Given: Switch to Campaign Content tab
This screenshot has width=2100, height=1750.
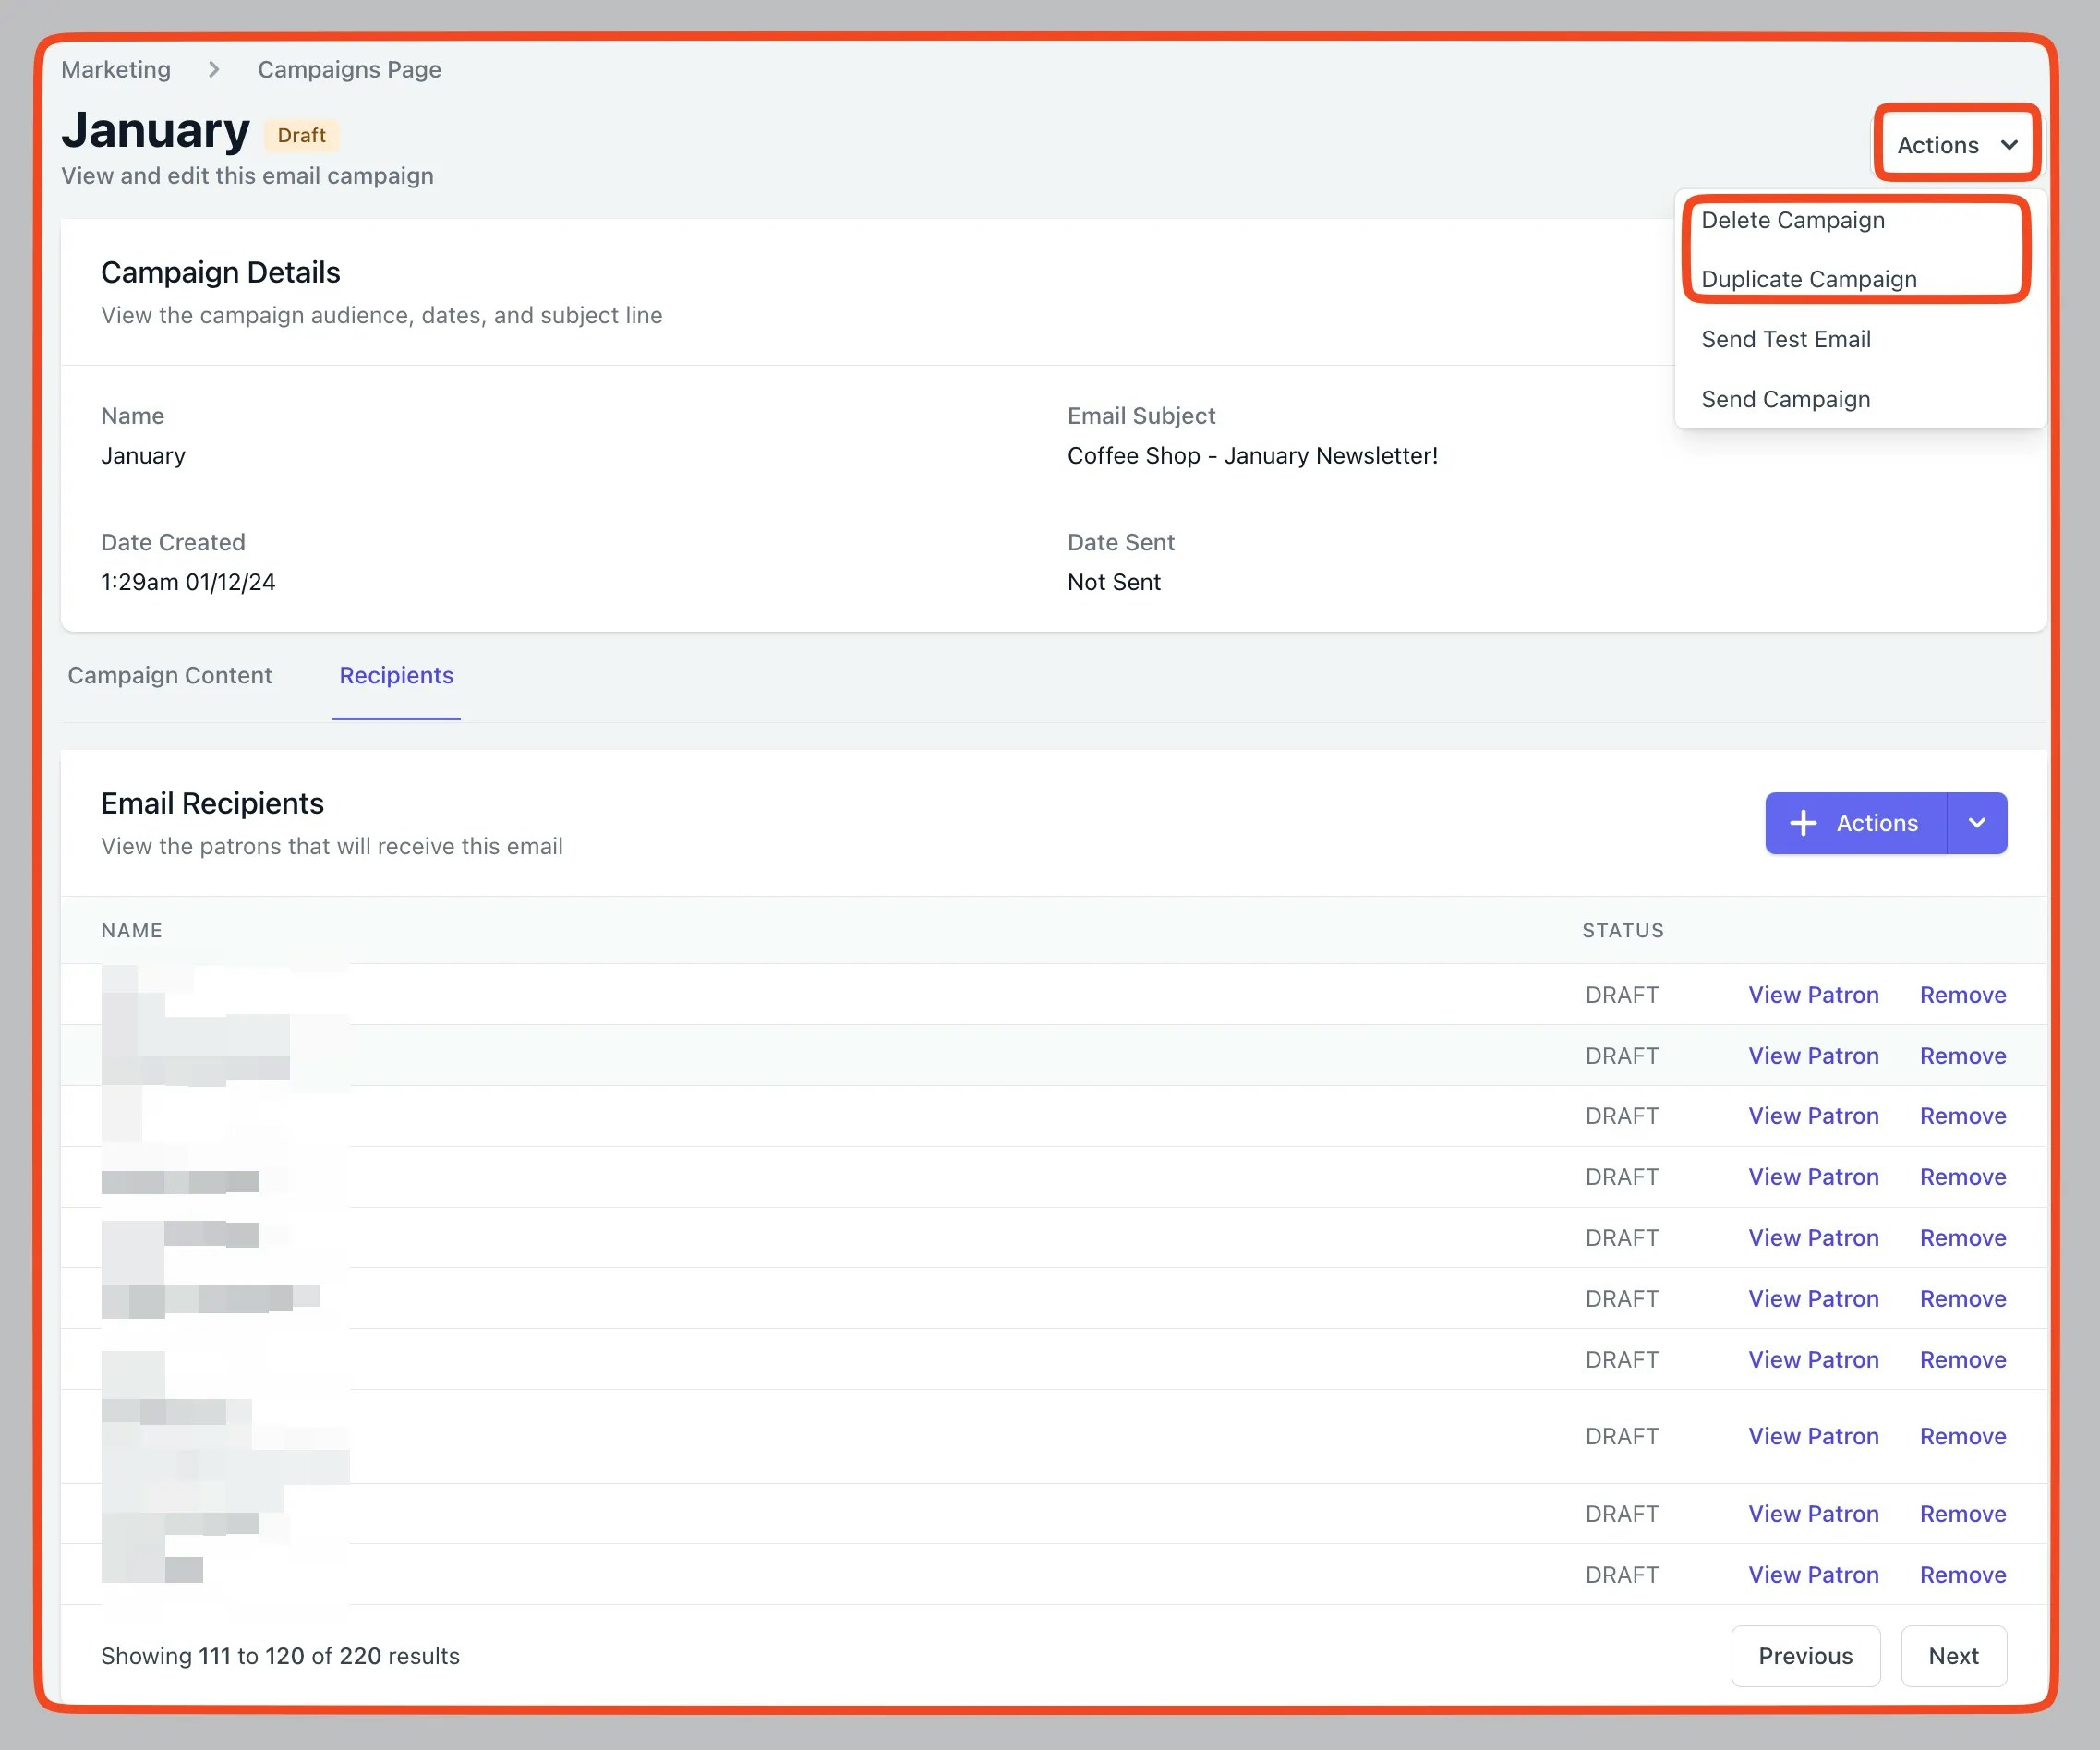Looking at the screenshot, I should click(x=170, y=675).
